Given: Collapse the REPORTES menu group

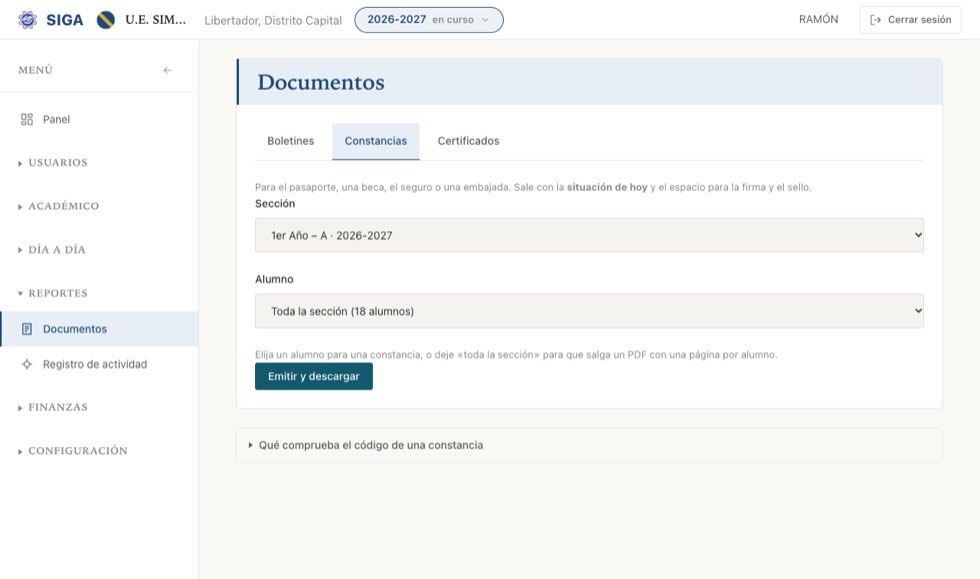Looking at the screenshot, I should tap(53, 293).
